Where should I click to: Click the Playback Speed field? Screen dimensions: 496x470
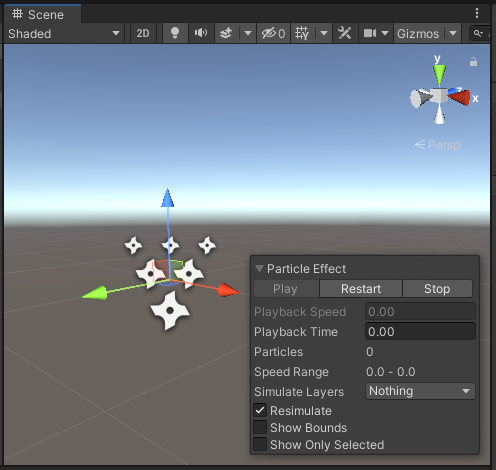[420, 312]
